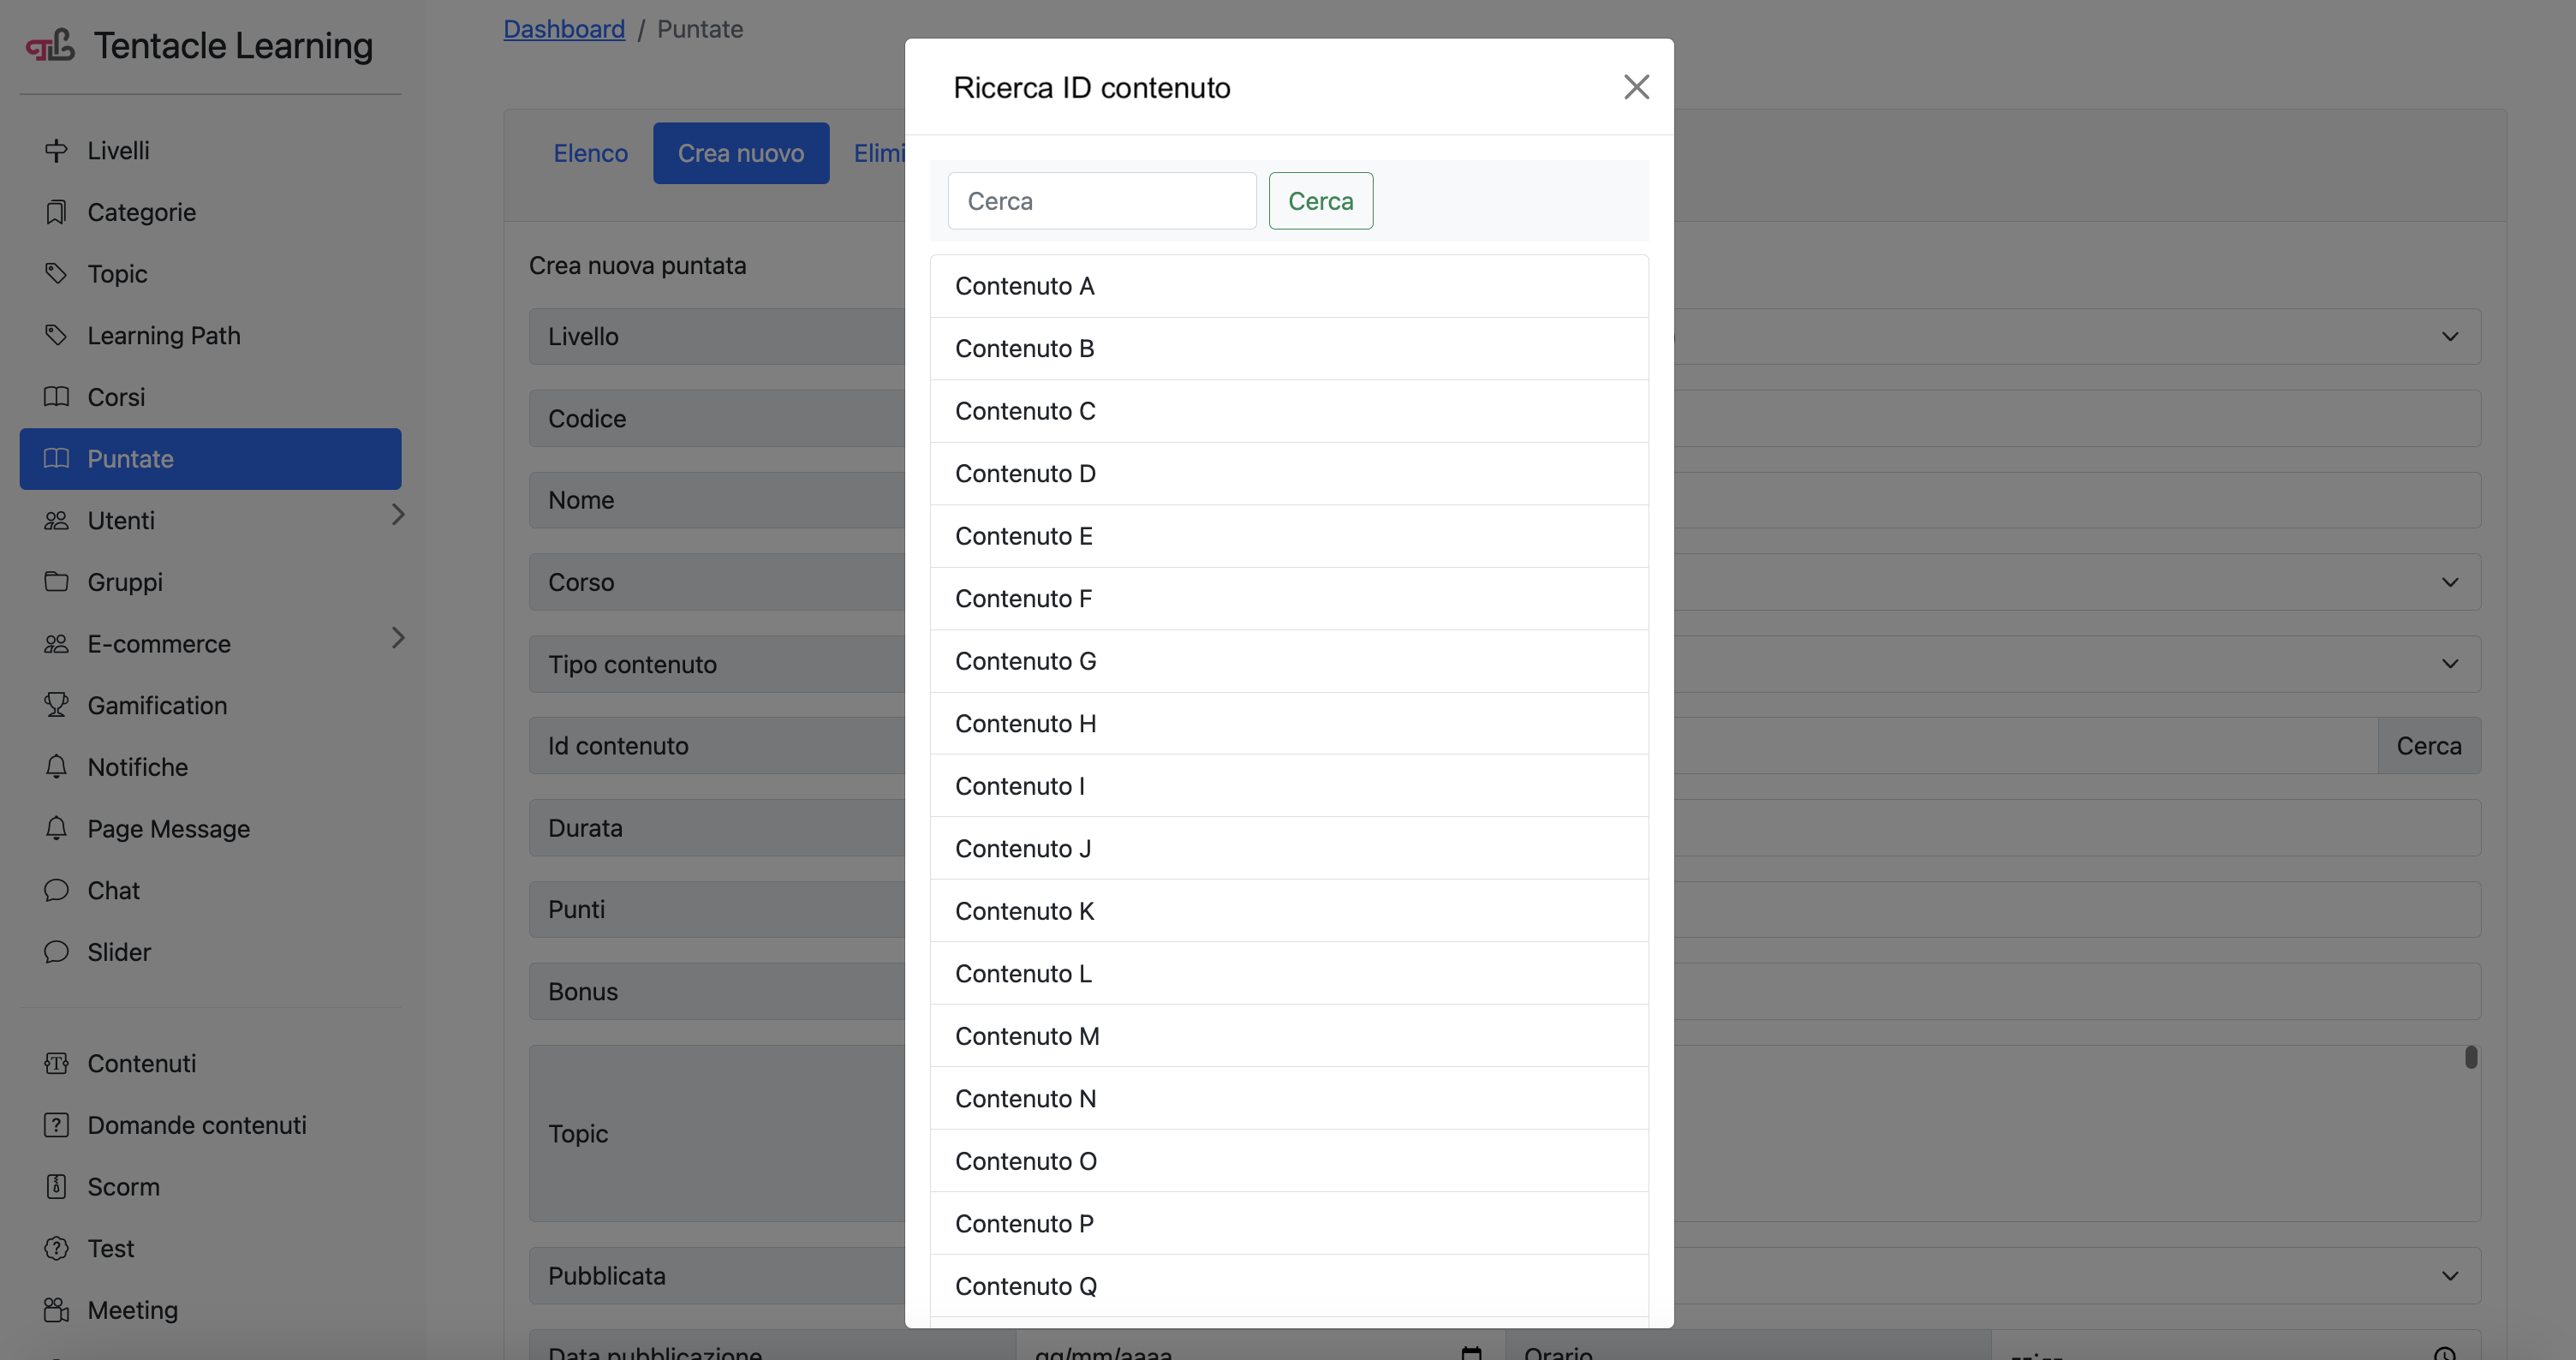Image resolution: width=2576 pixels, height=1360 pixels.
Task: Click the question box icon beside Domande contenuti
Action: 56,1125
